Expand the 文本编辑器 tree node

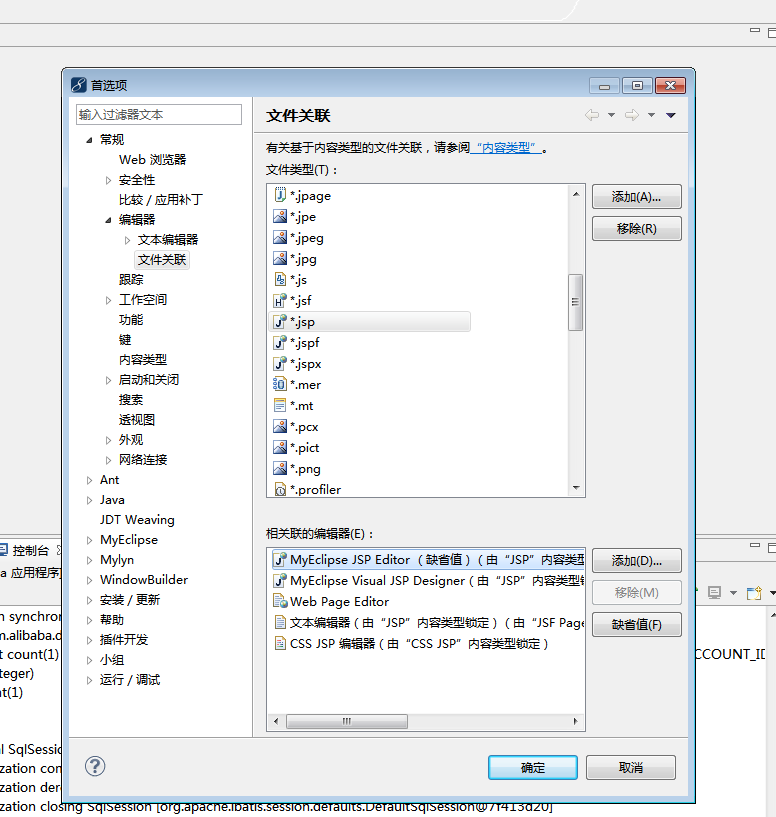(x=127, y=240)
